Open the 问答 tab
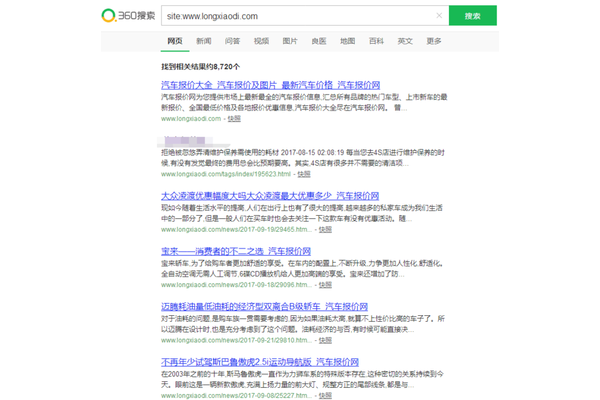Image resolution: width=600 pixels, height=400 pixels. click(232, 41)
